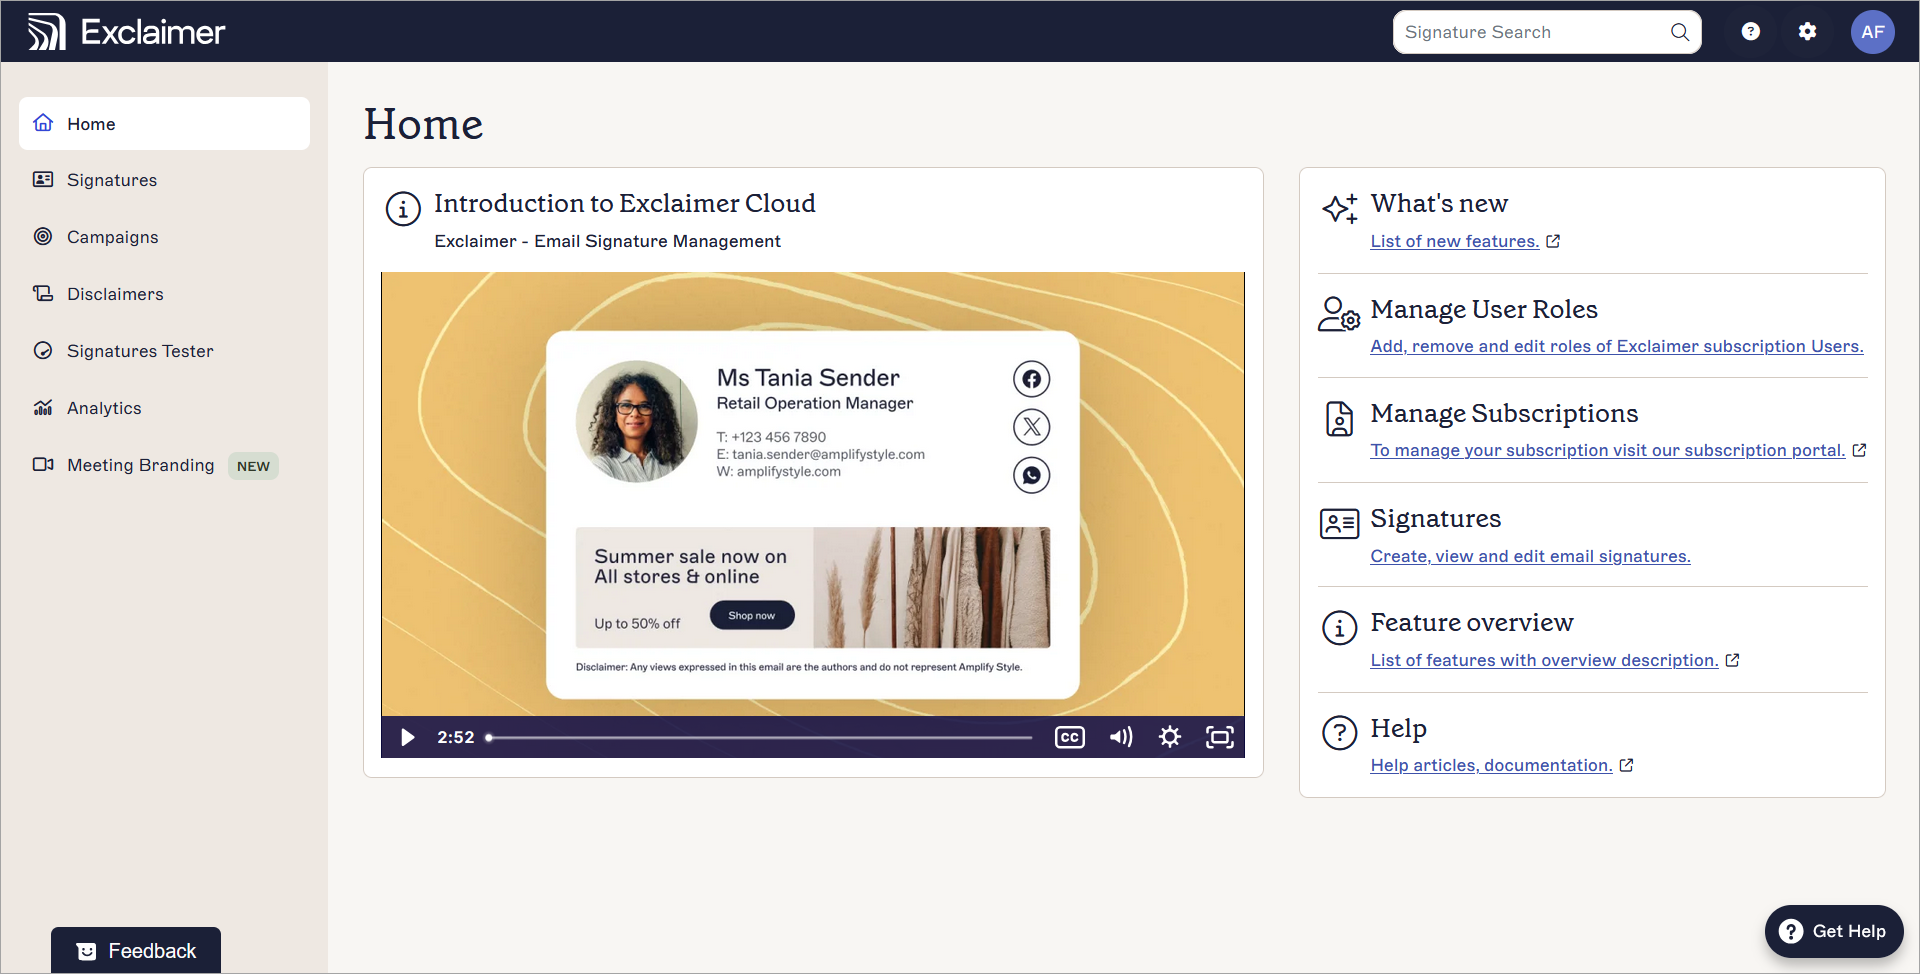Viewport: 1920px width, 974px height.
Task: Click the Feedback button
Action: pyautogui.click(x=136, y=951)
